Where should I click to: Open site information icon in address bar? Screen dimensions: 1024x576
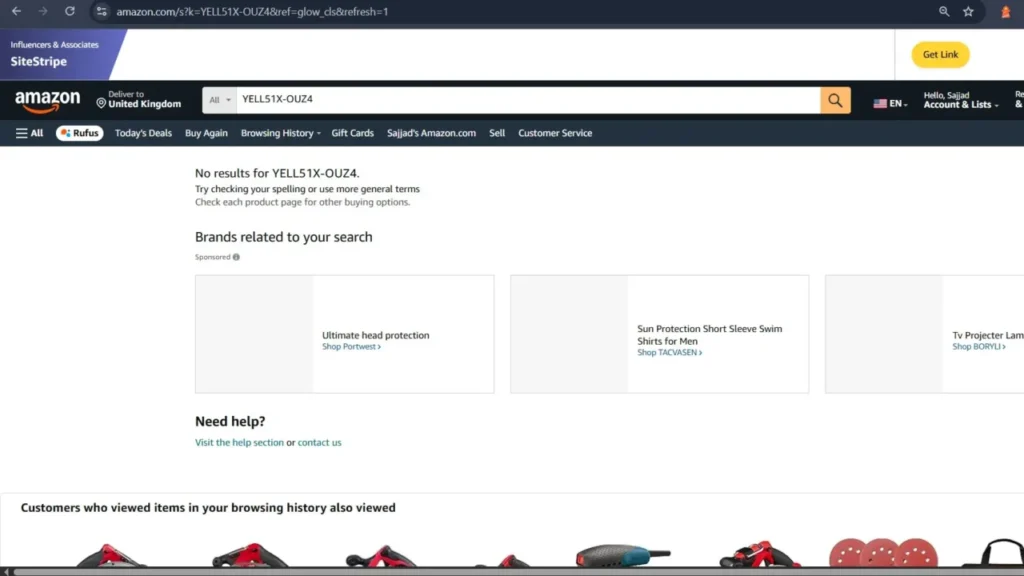[x=101, y=11]
